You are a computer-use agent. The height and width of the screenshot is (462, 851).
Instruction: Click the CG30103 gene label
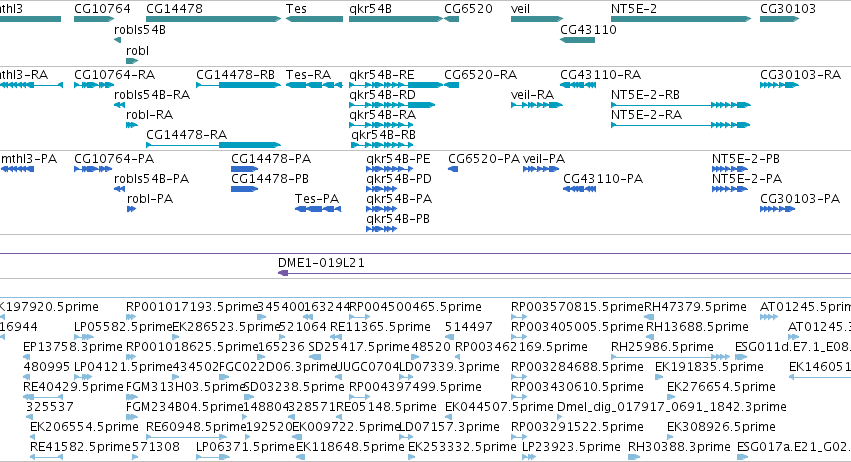(788, 9)
